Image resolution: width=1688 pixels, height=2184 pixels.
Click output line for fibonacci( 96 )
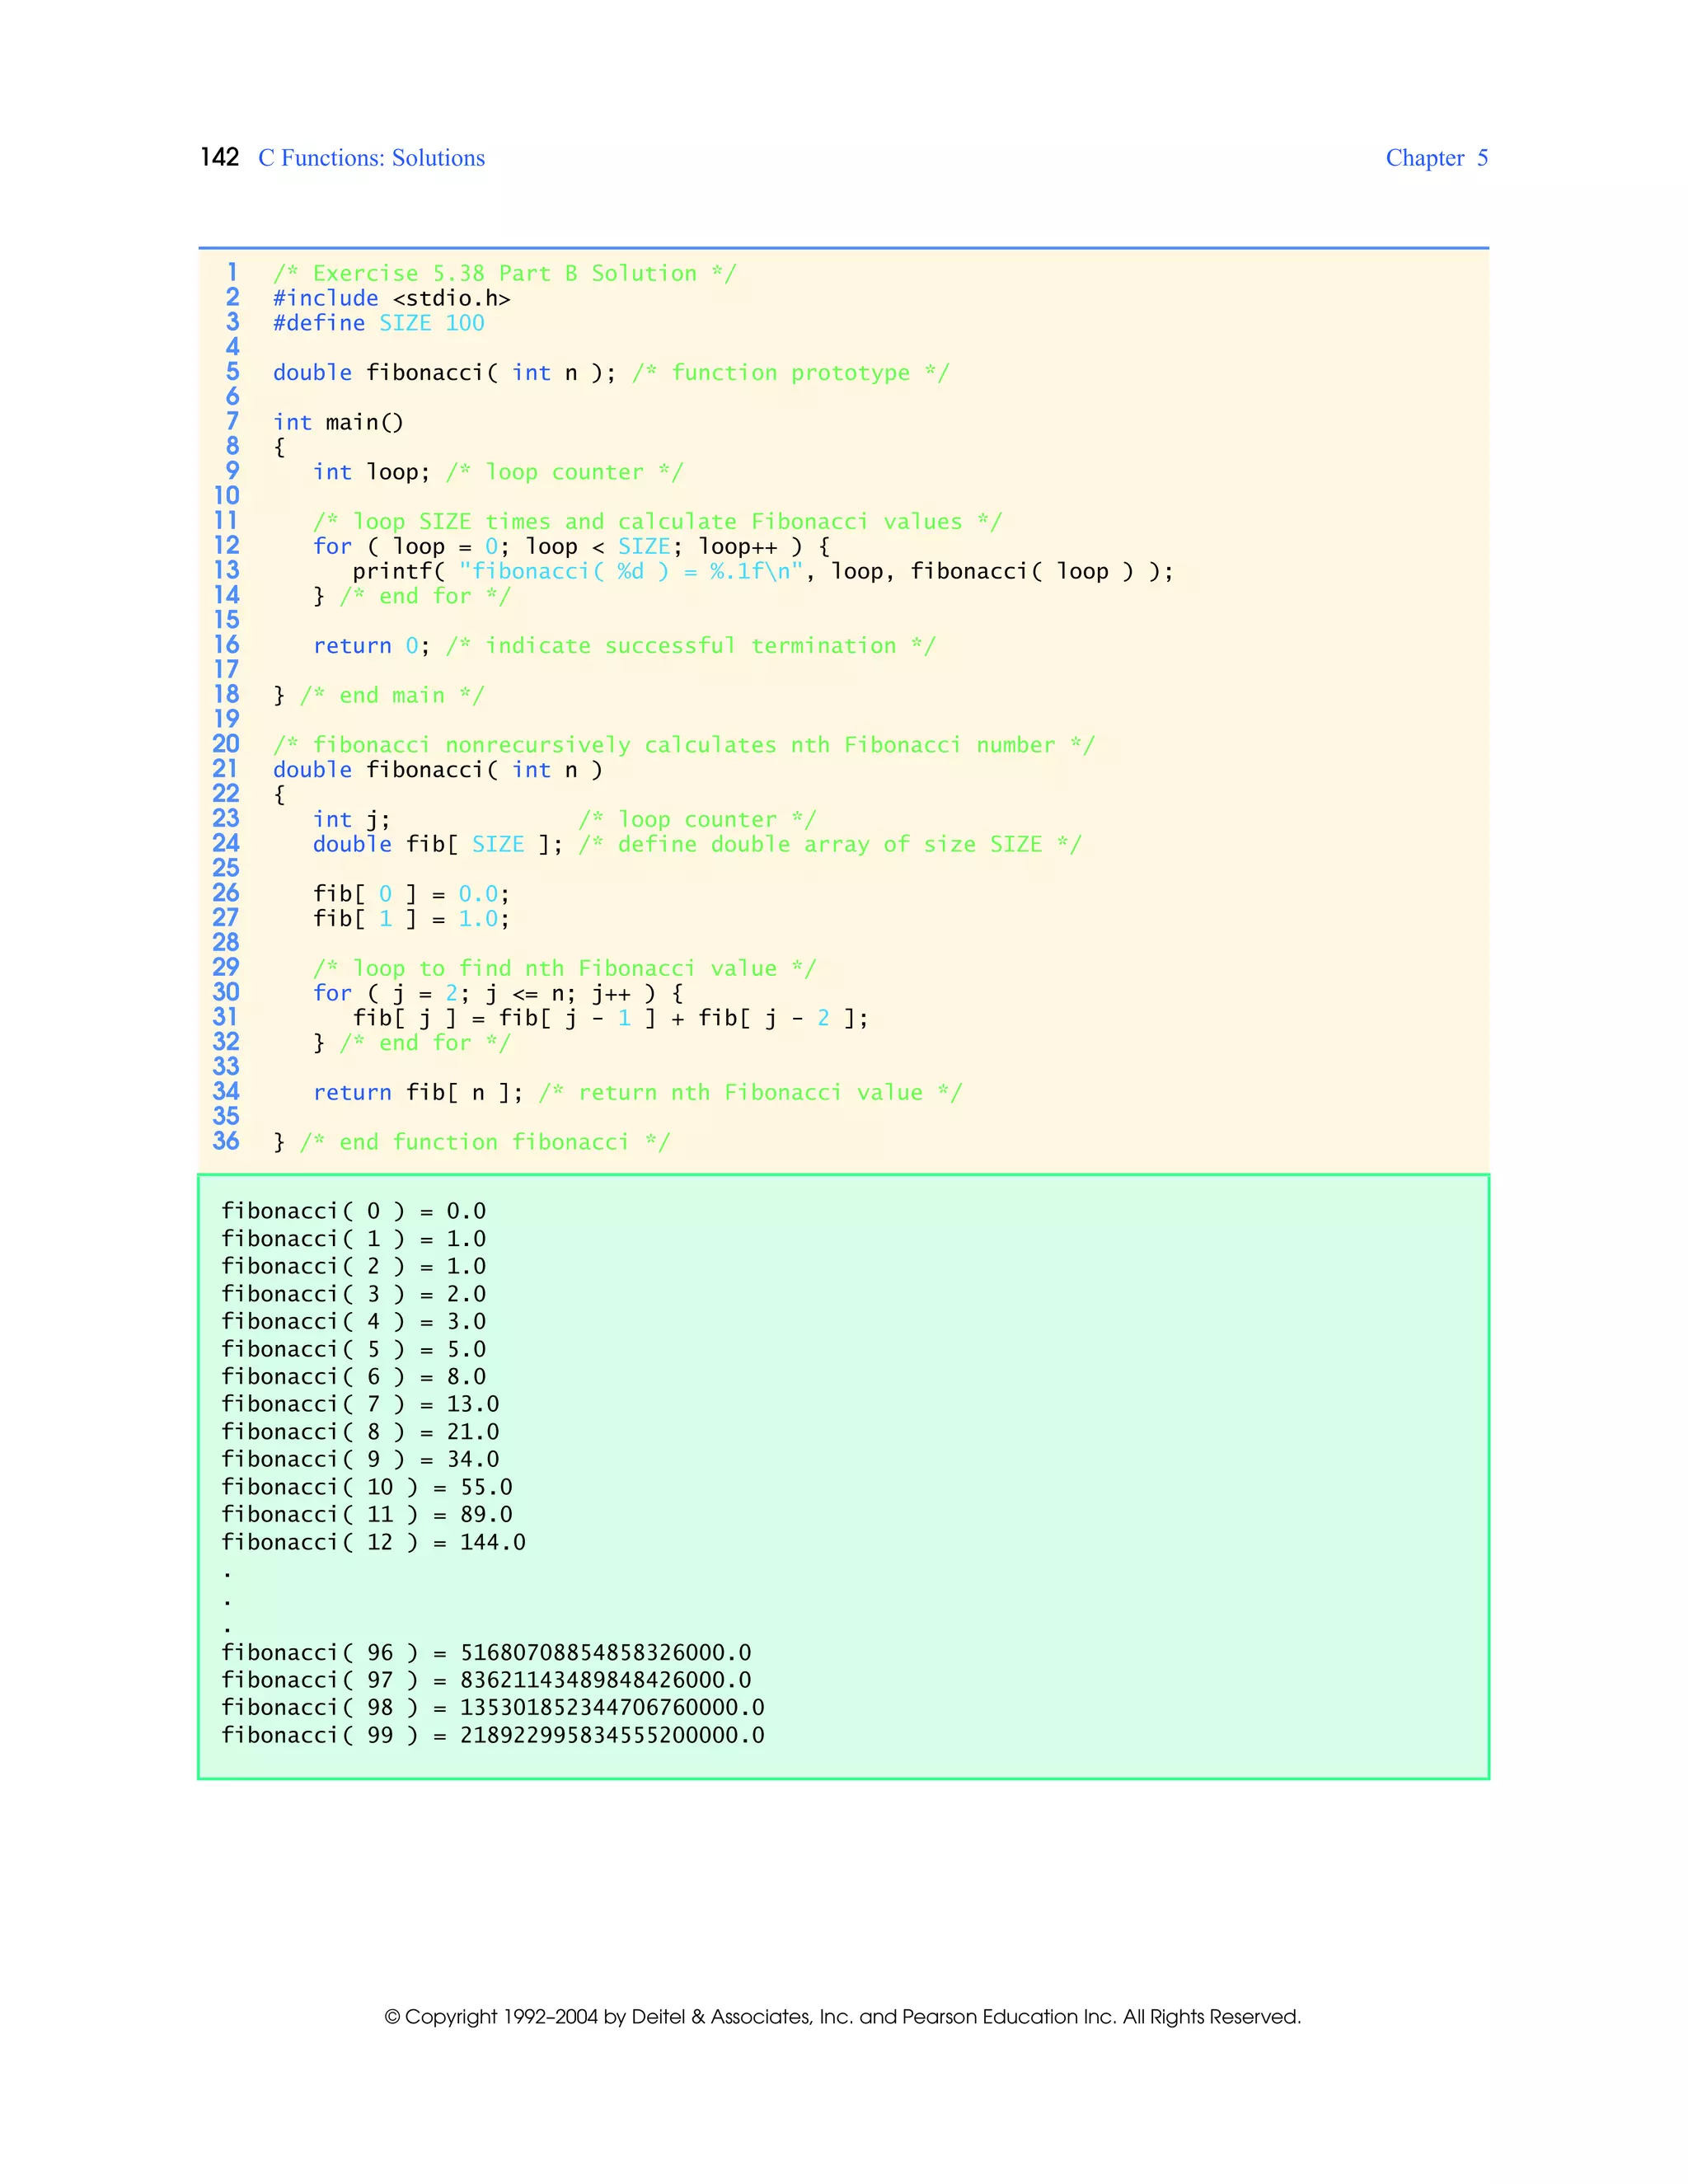(x=486, y=1653)
